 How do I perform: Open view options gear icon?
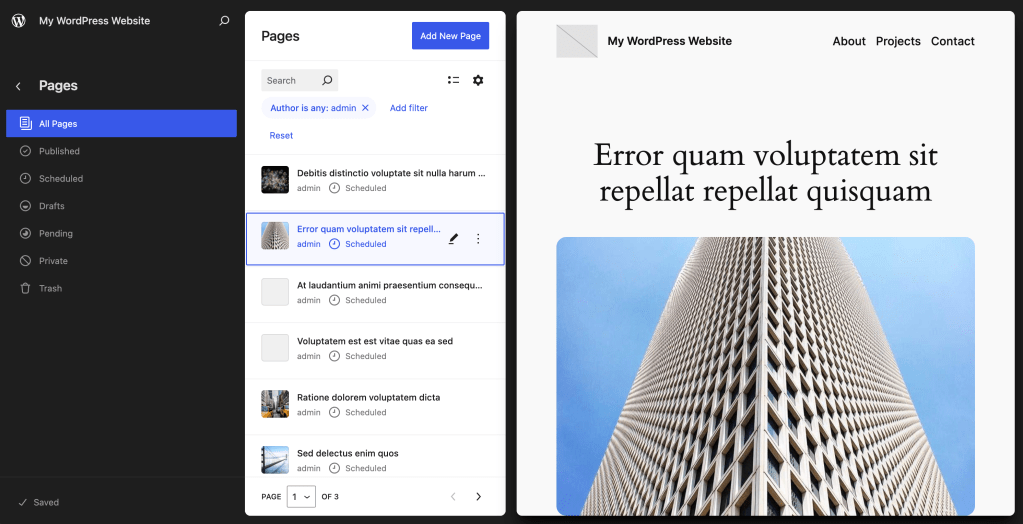pyautogui.click(x=478, y=80)
